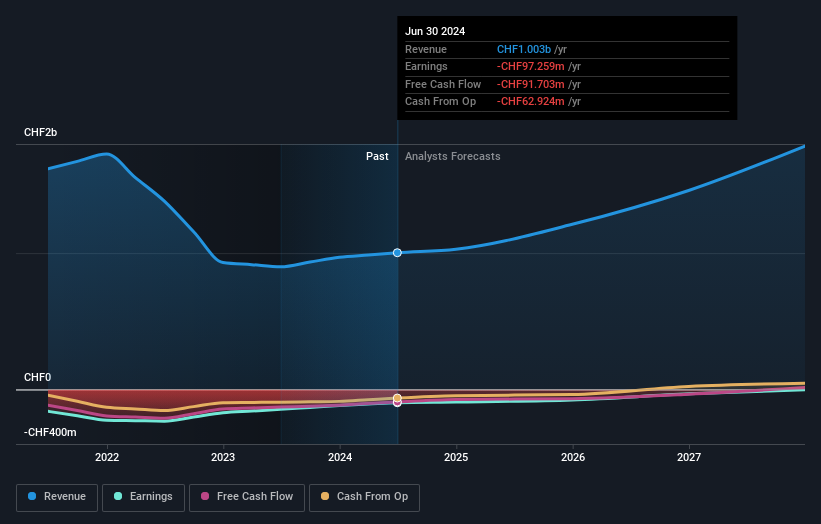Click the 2023 x-axis label
The width and height of the screenshot is (821, 524).
[223, 458]
